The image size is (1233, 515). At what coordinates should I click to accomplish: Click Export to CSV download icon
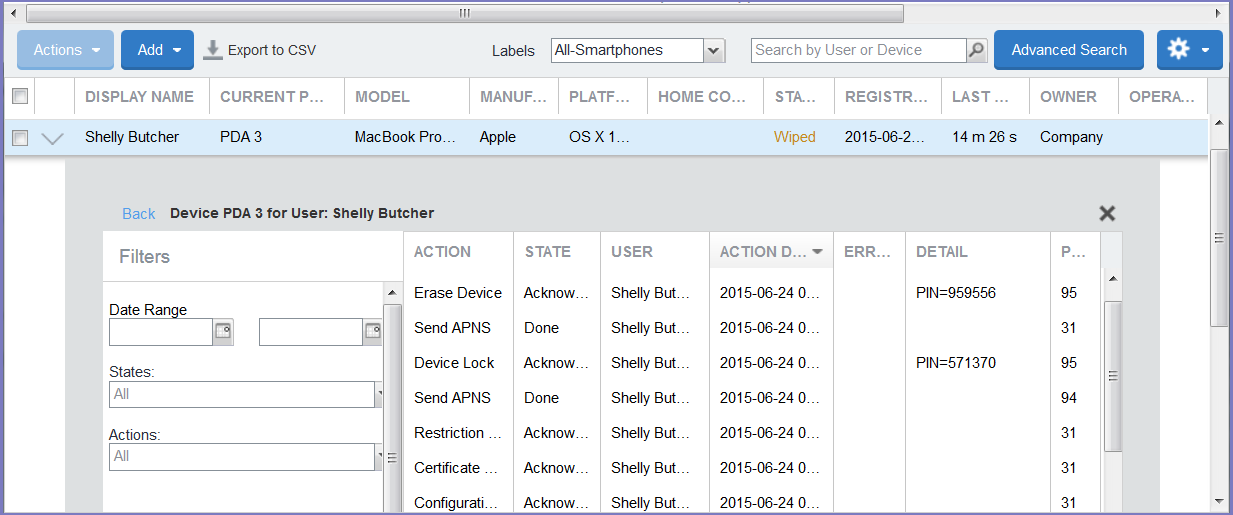[213, 50]
